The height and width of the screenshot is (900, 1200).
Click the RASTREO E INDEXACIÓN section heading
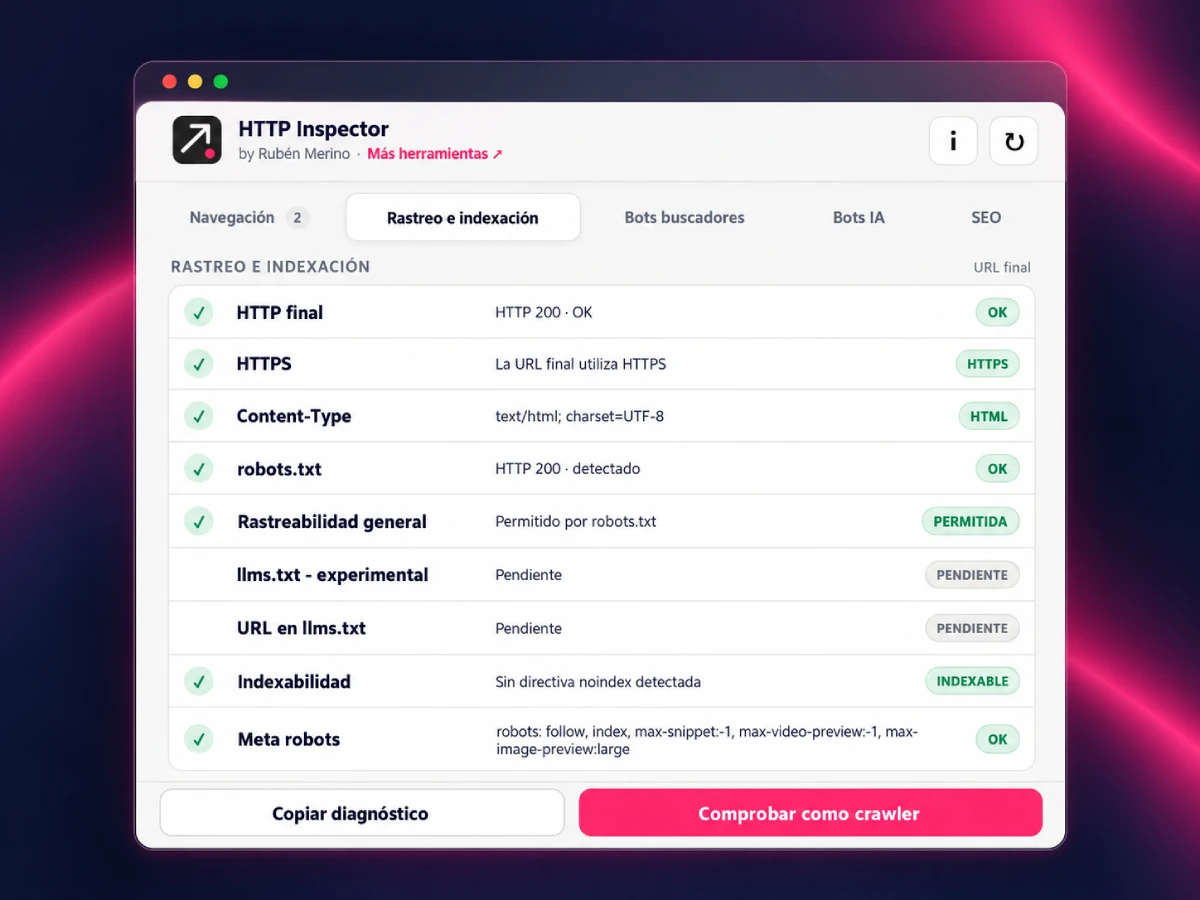pos(270,267)
